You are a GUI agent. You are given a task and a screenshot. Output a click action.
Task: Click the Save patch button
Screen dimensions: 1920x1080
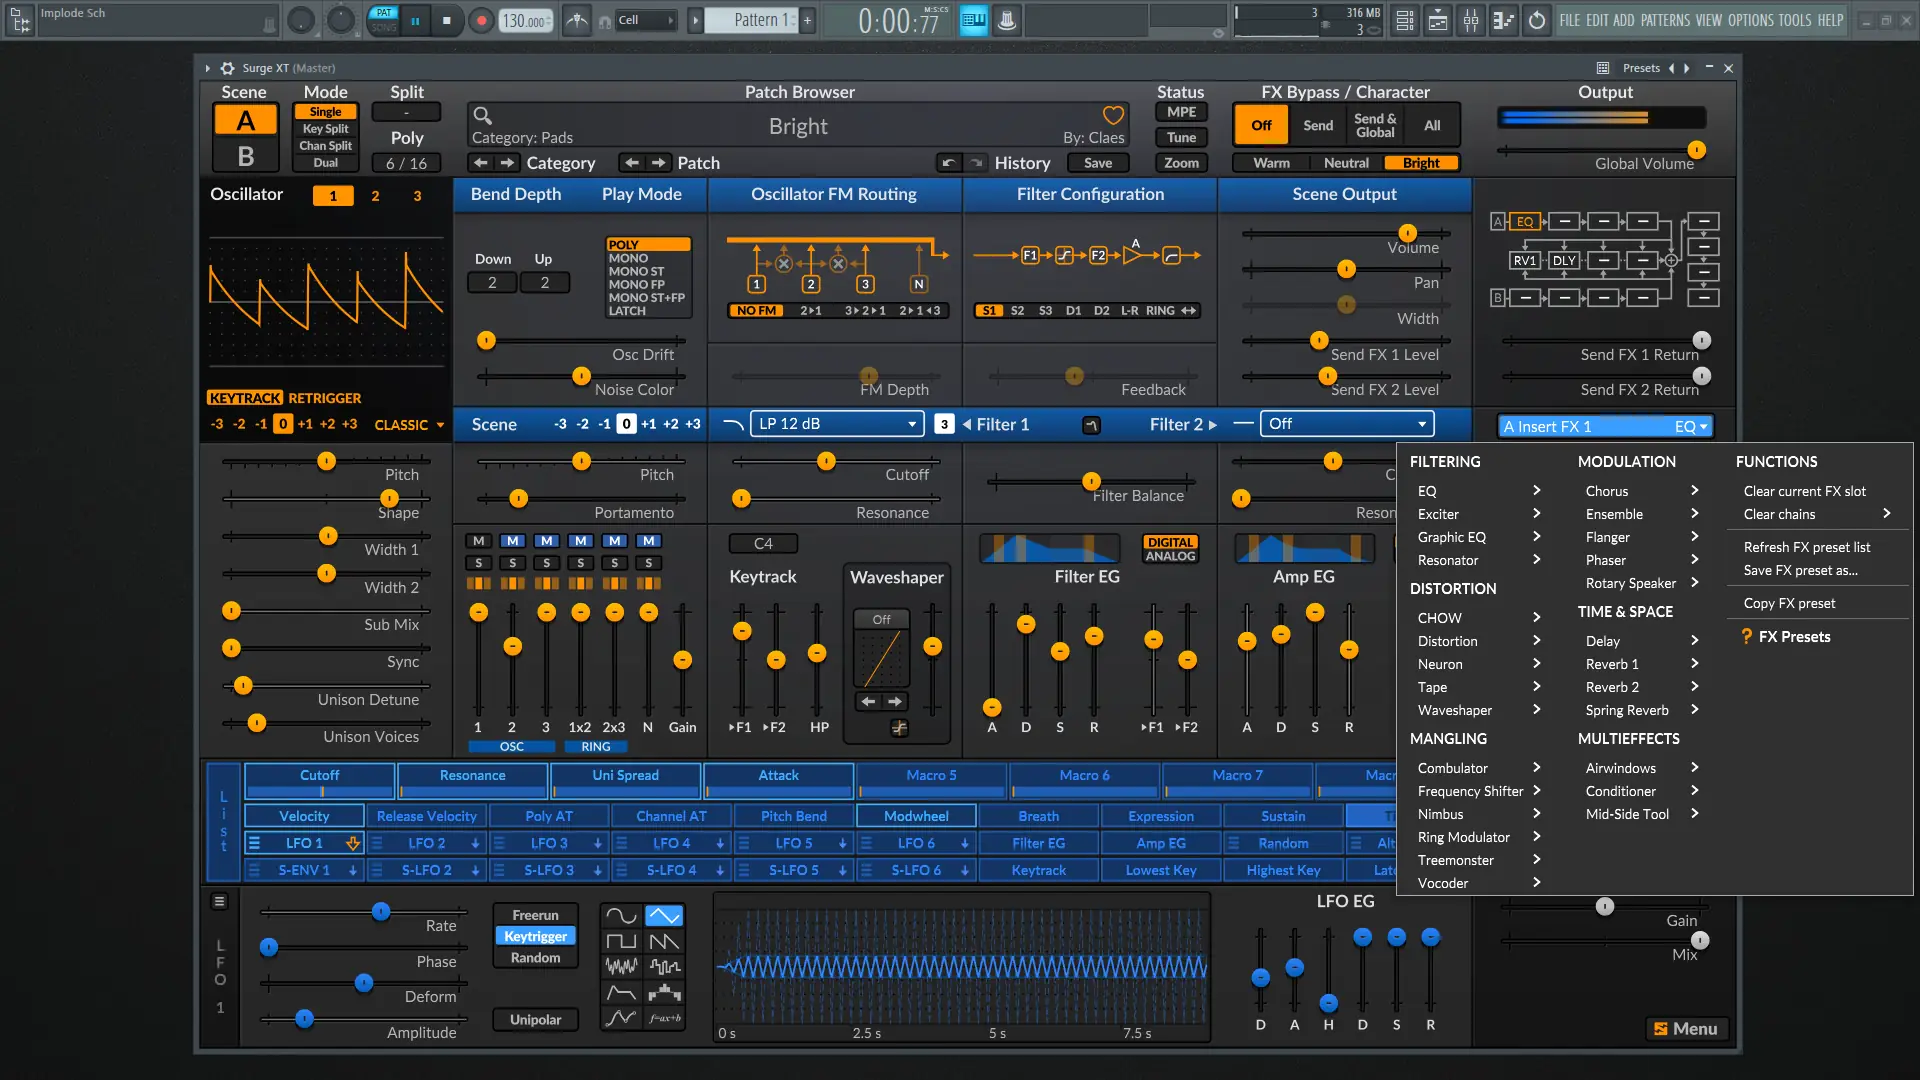(x=1097, y=163)
